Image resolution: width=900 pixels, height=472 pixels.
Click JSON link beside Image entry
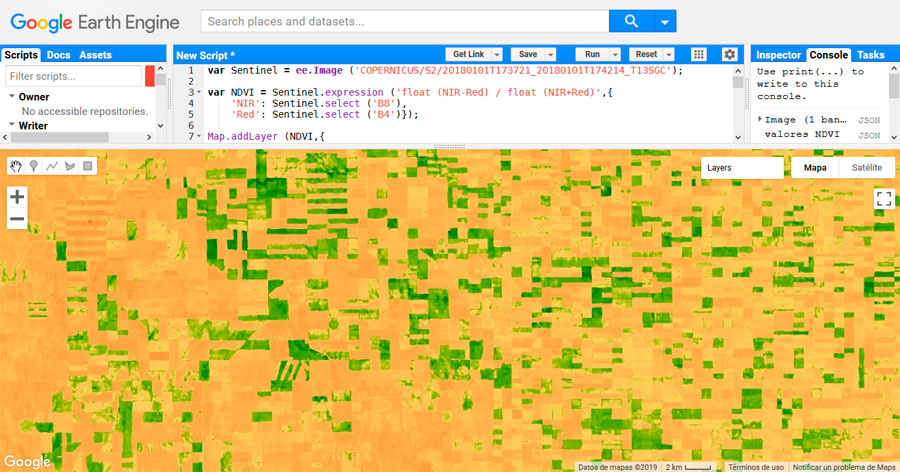click(869, 121)
